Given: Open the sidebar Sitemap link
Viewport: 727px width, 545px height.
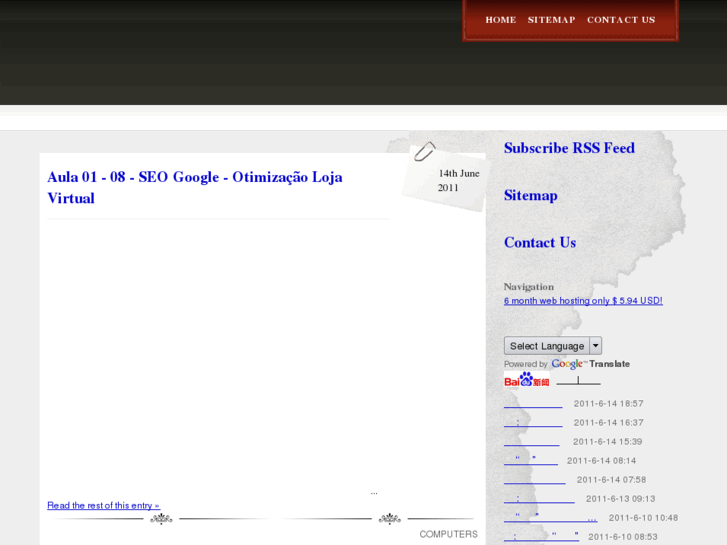Looking at the screenshot, I should (x=530, y=195).
